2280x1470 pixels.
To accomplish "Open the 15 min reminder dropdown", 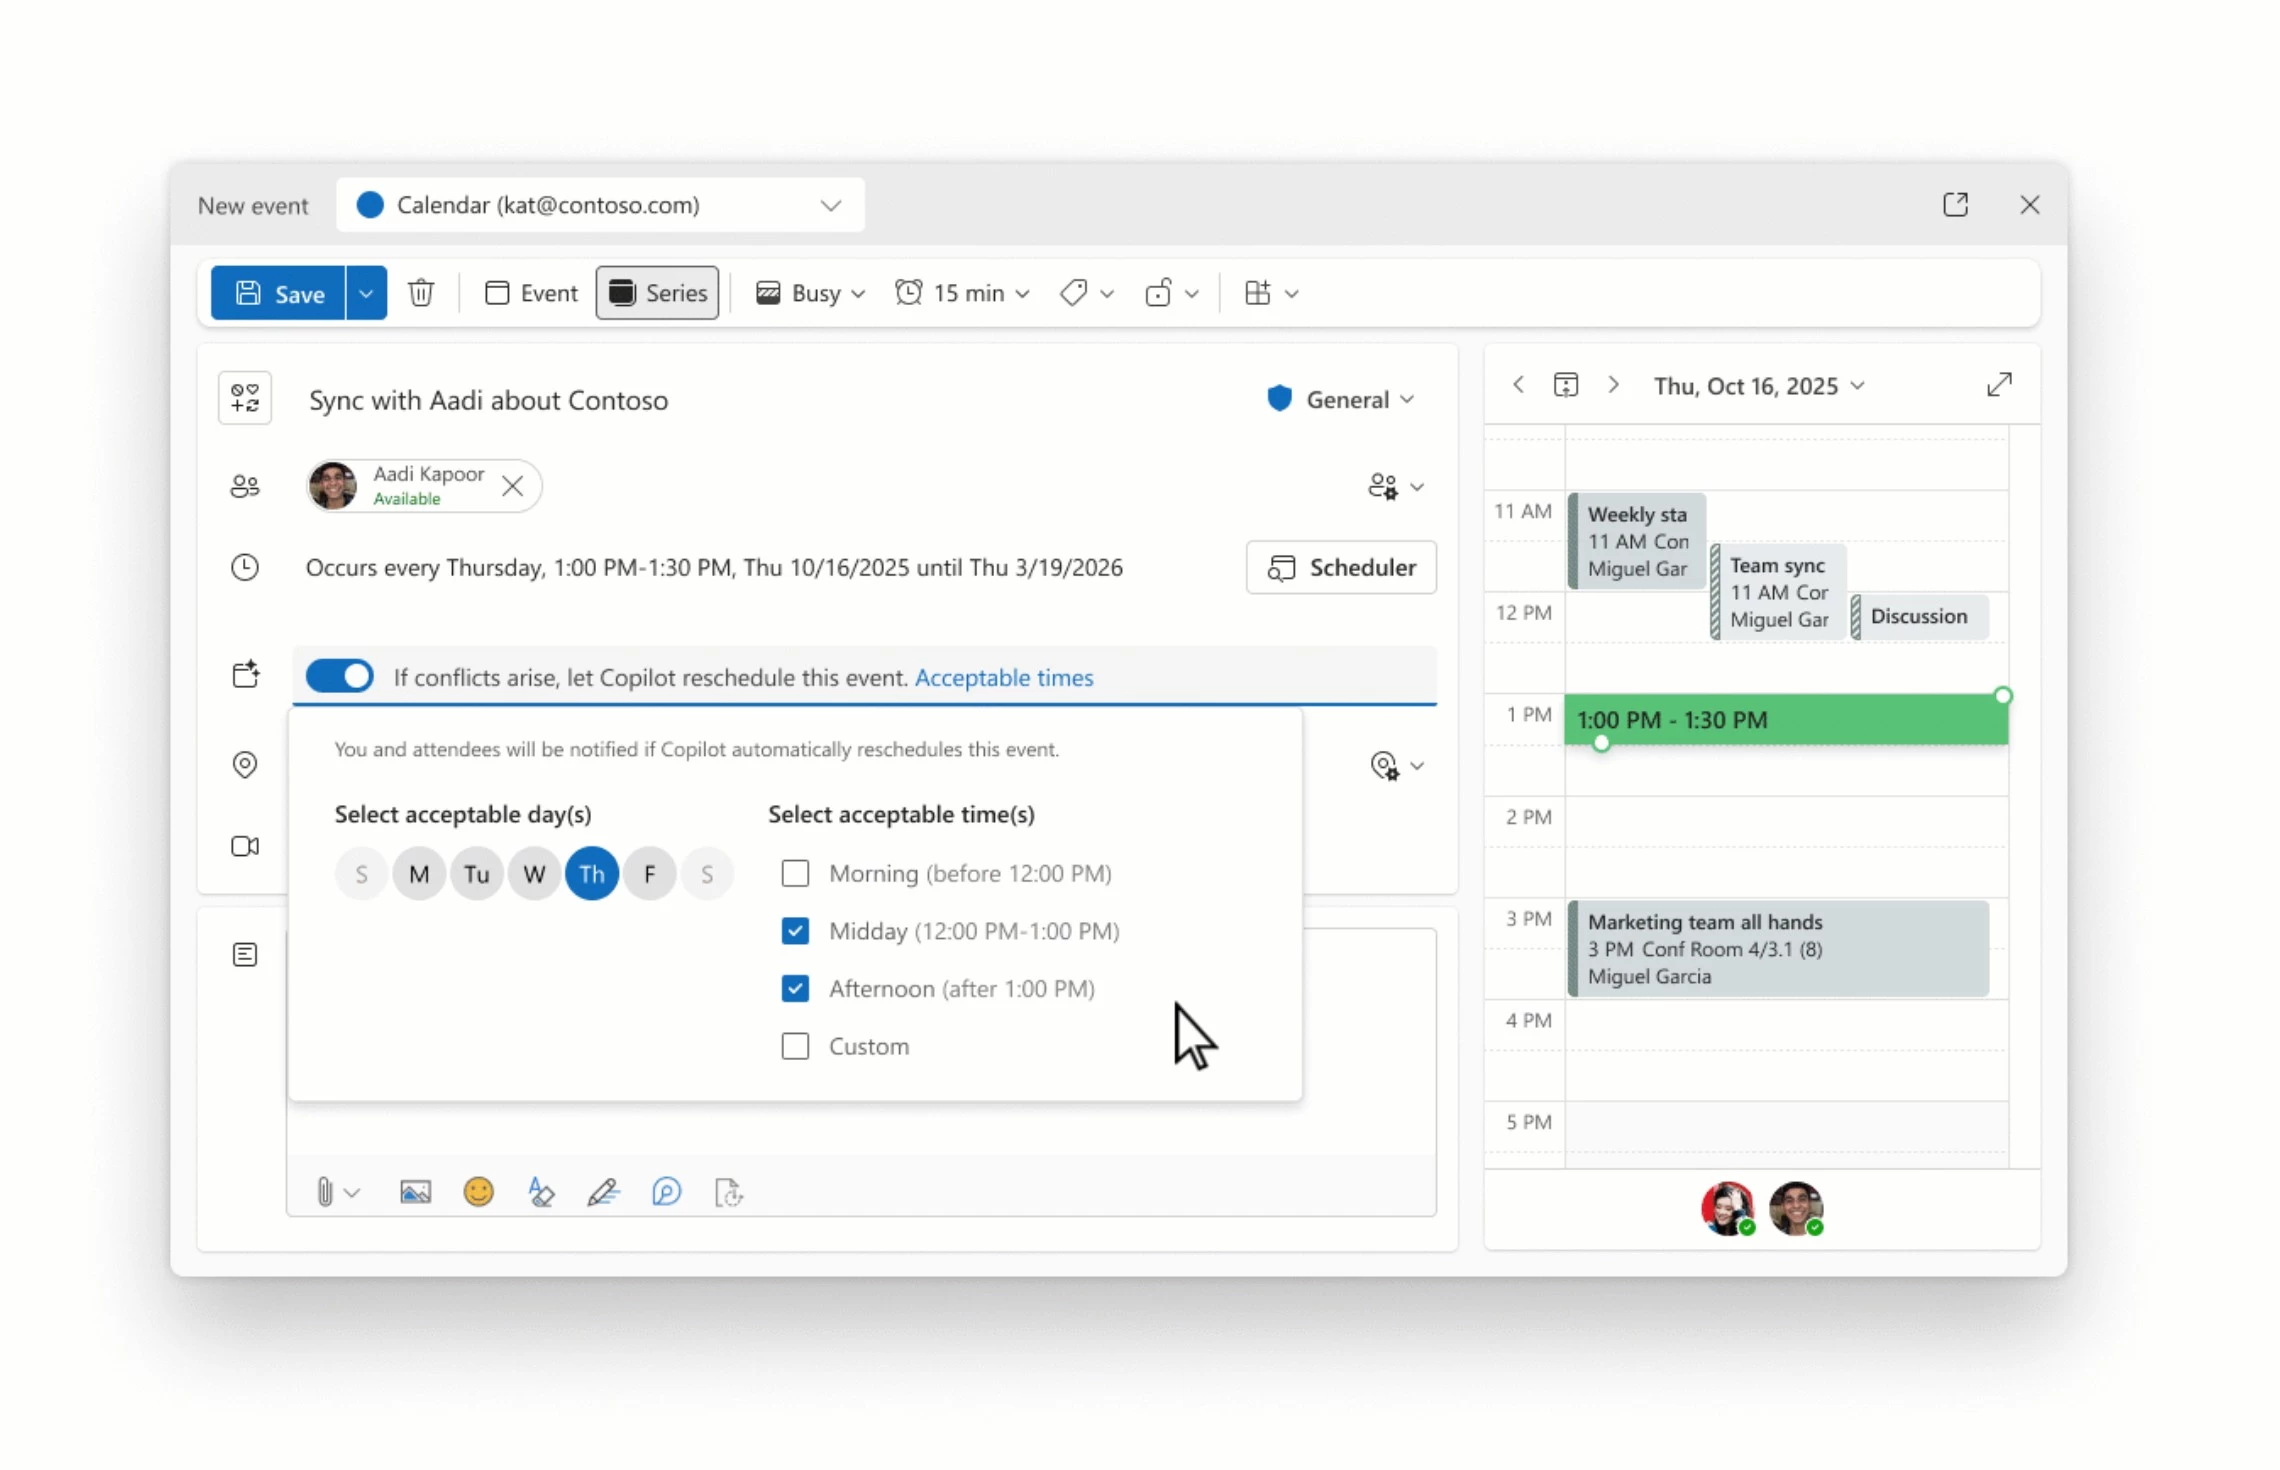I will click(x=962, y=293).
